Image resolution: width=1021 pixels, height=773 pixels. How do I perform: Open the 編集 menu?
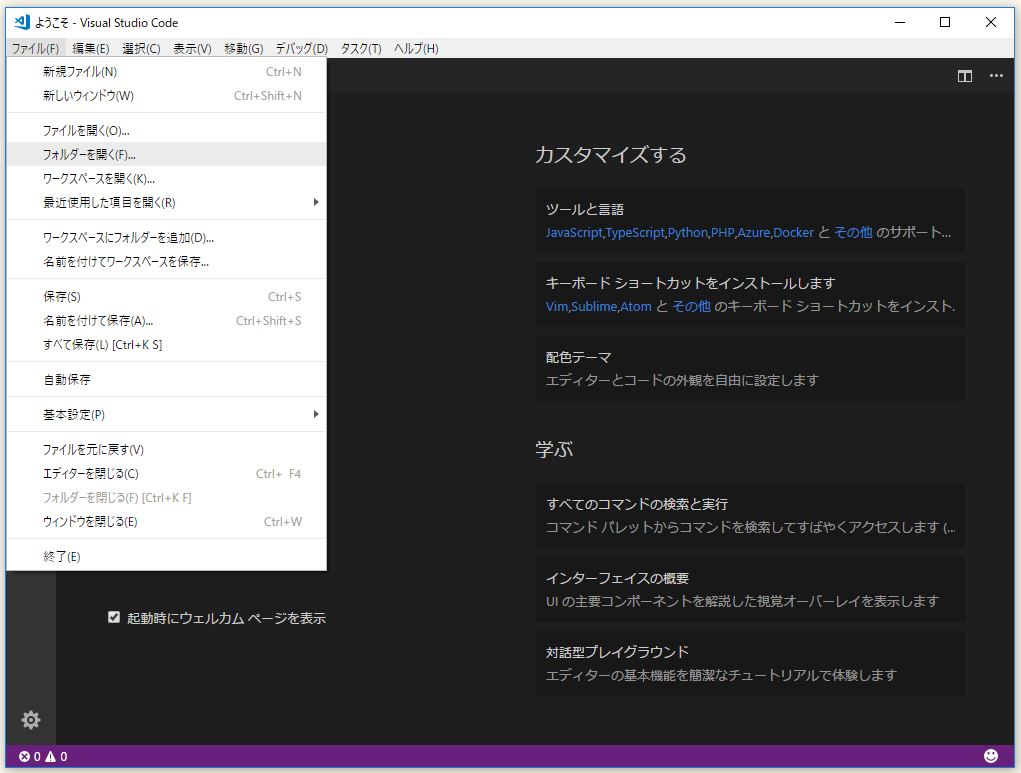click(x=90, y=48)
